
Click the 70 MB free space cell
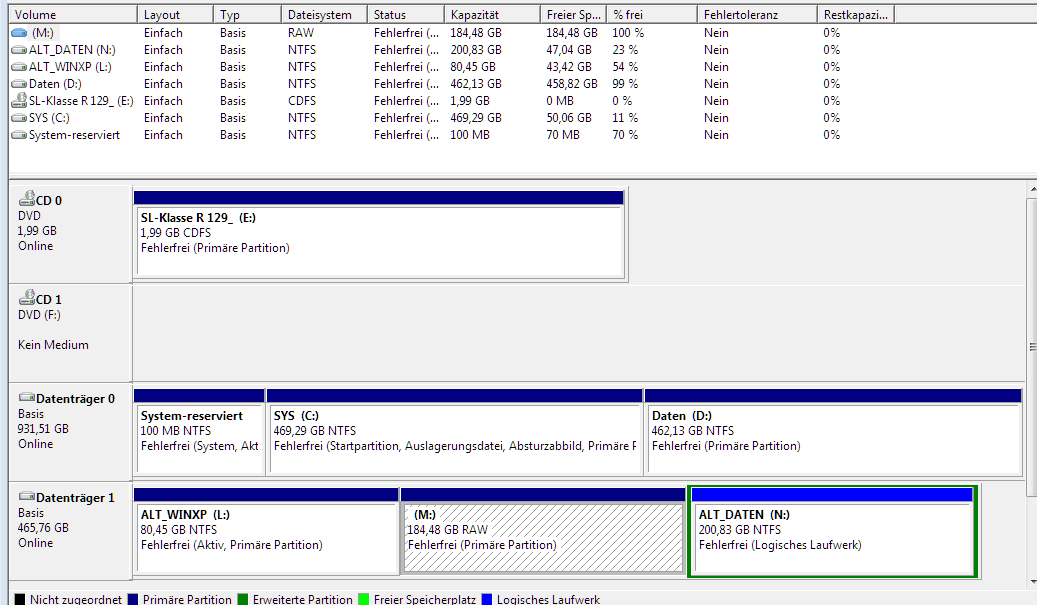pyautogui.click(x=563, y=135)
